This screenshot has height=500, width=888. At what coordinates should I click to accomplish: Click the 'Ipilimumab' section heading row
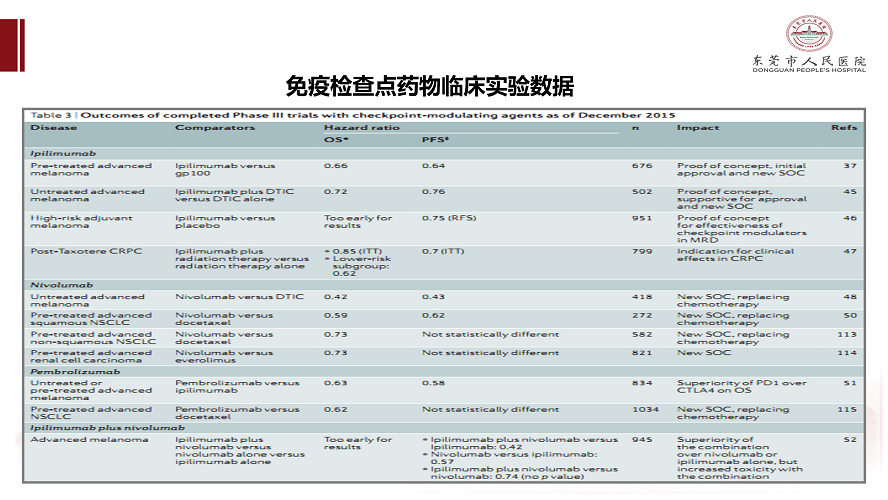point(444,153)
